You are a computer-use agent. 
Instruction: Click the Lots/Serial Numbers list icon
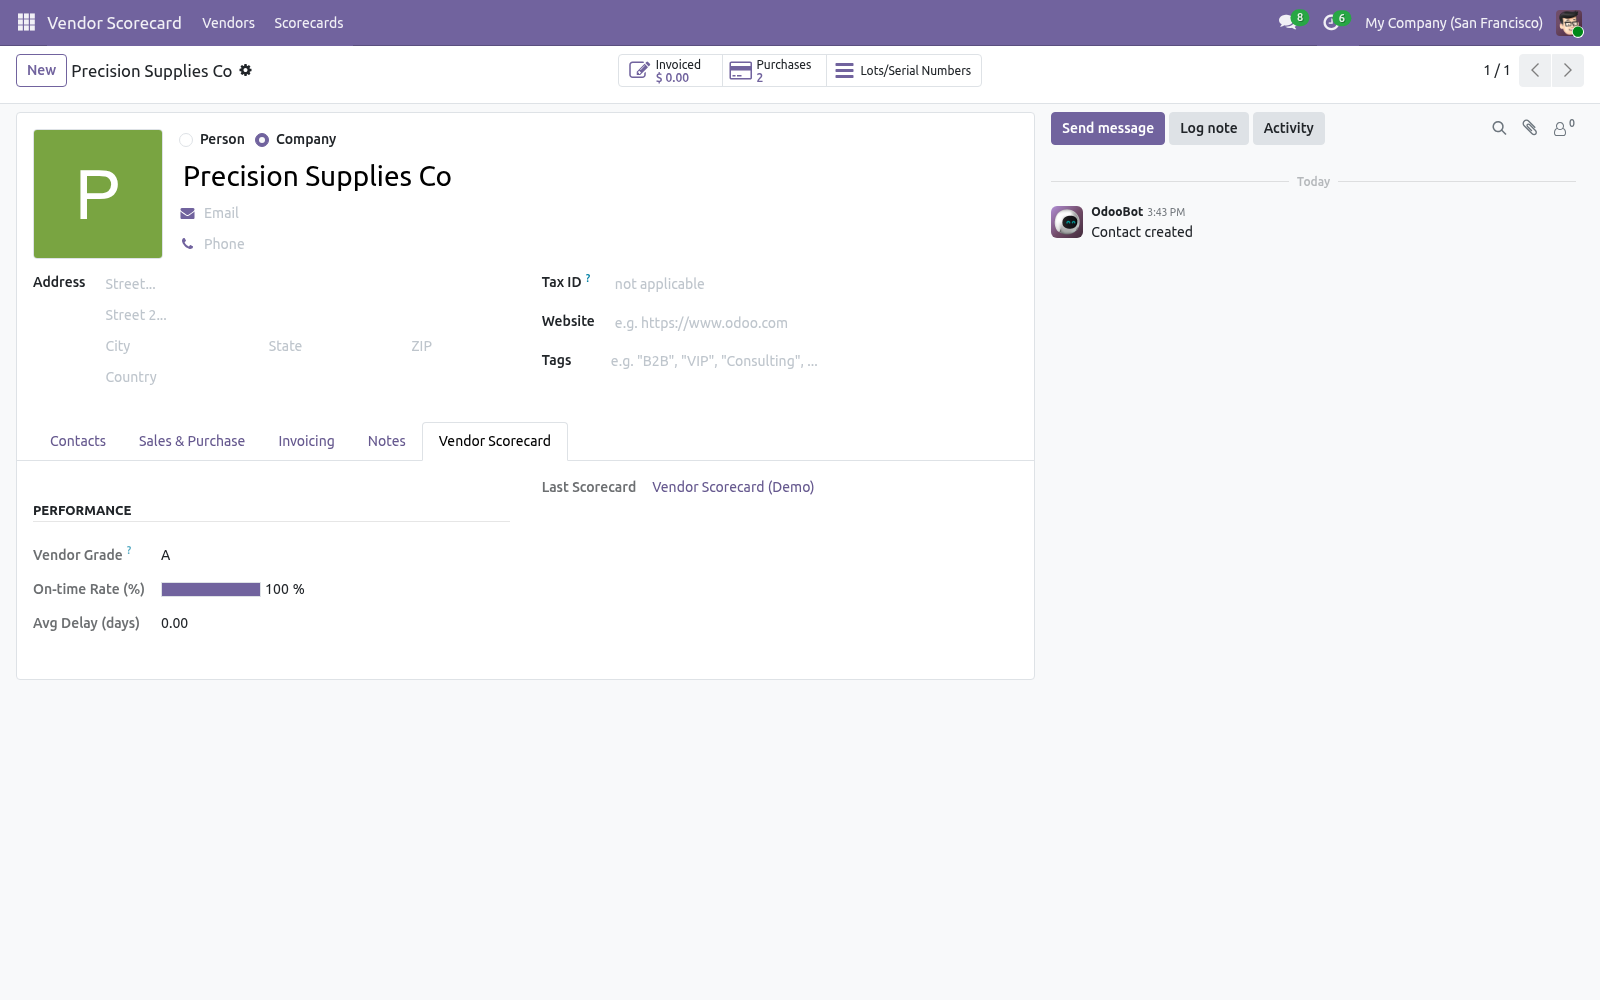coord(844,70)
